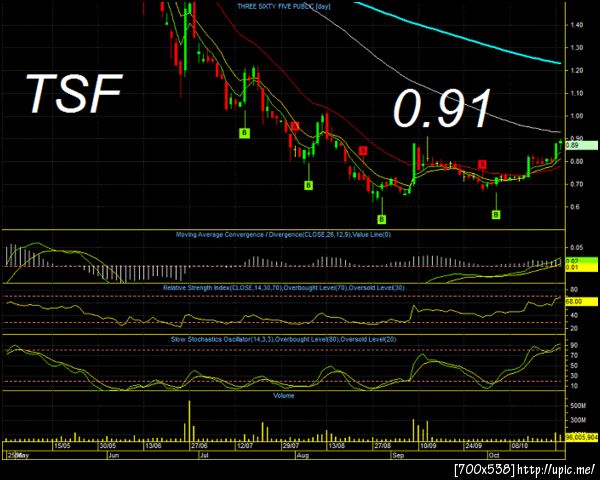This screenshot has width=600, height=480.
Task: Click the 1.00 price axis label
Action: (x=577, y=116)
